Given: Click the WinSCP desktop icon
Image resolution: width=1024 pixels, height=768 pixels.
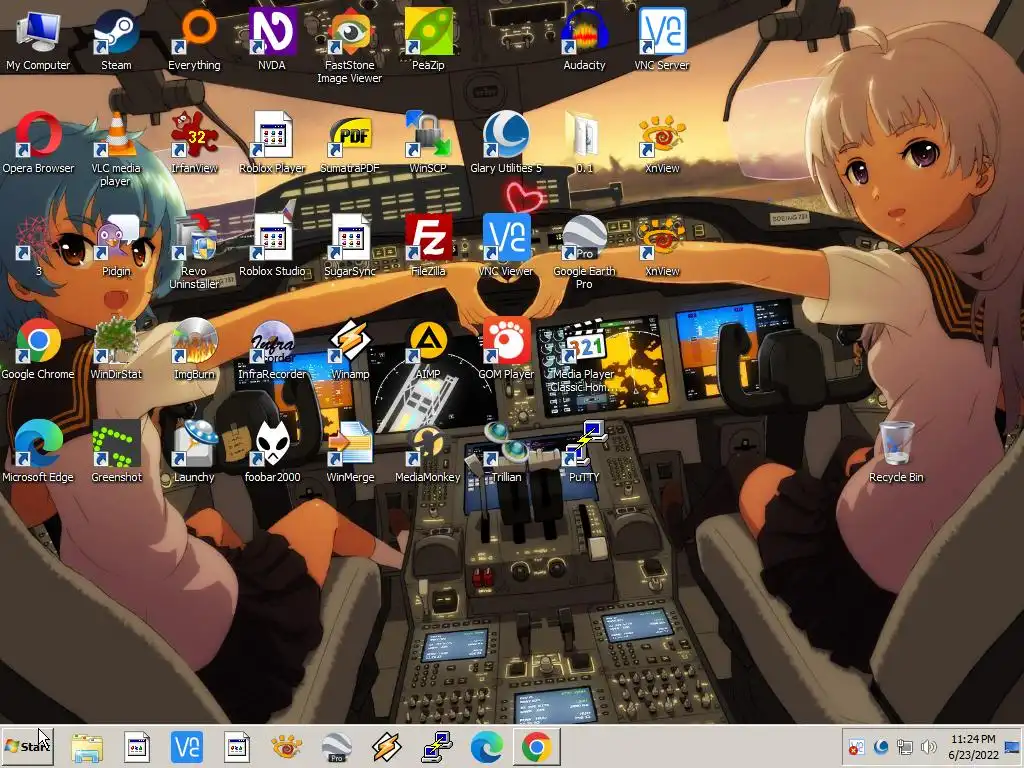Looking at the screenshot, I should (428, 142).
